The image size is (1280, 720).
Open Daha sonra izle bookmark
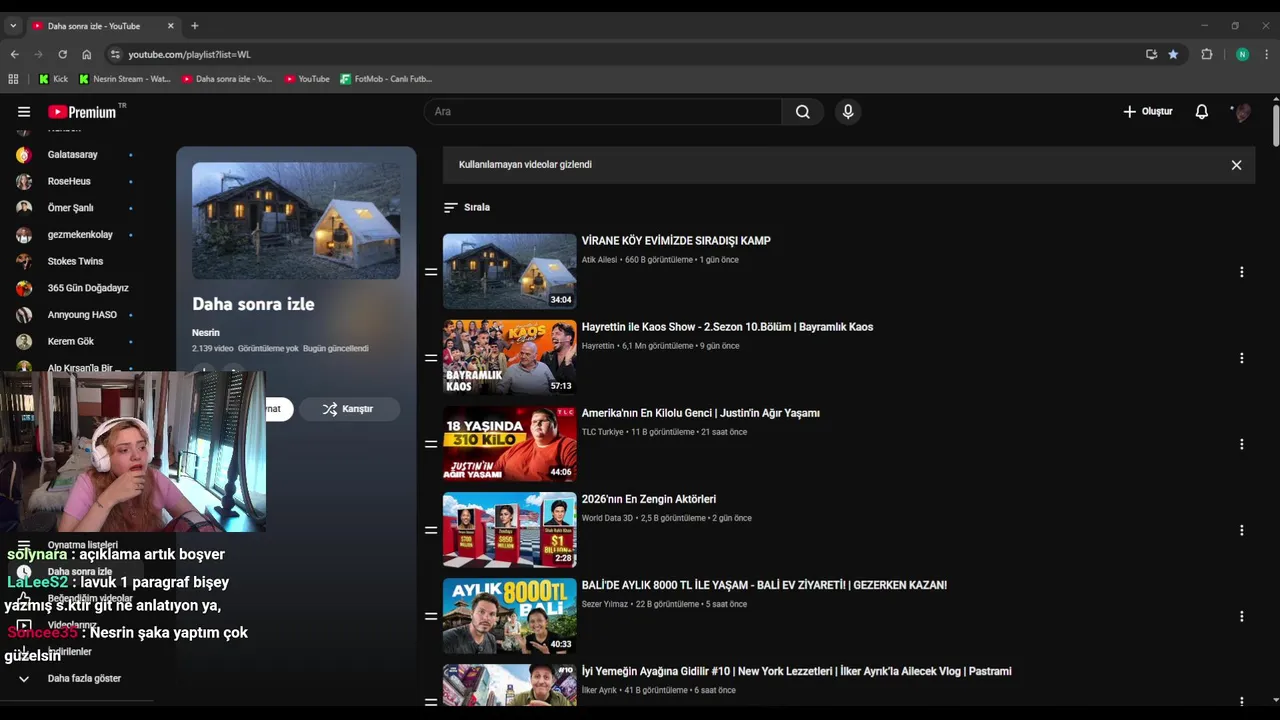coord(227,79)
